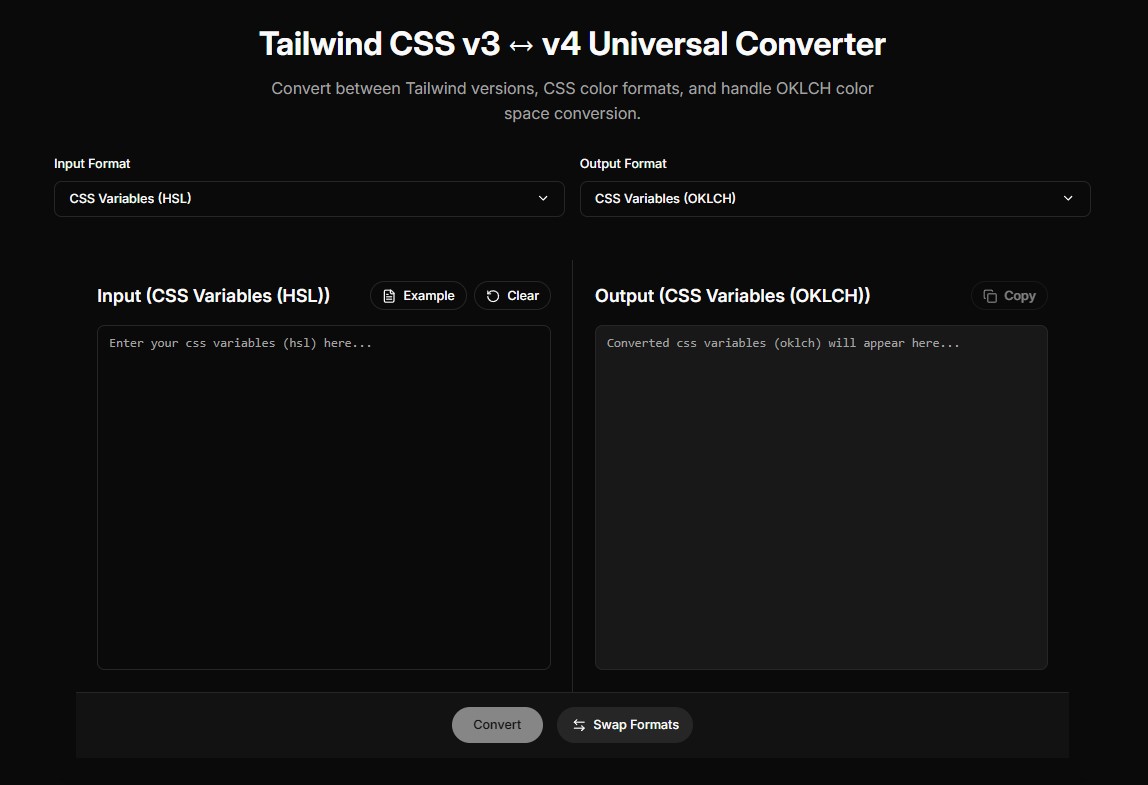1148x785 pixels.
Task: Open the Input Format dropdown
Action: click(309, 198)
